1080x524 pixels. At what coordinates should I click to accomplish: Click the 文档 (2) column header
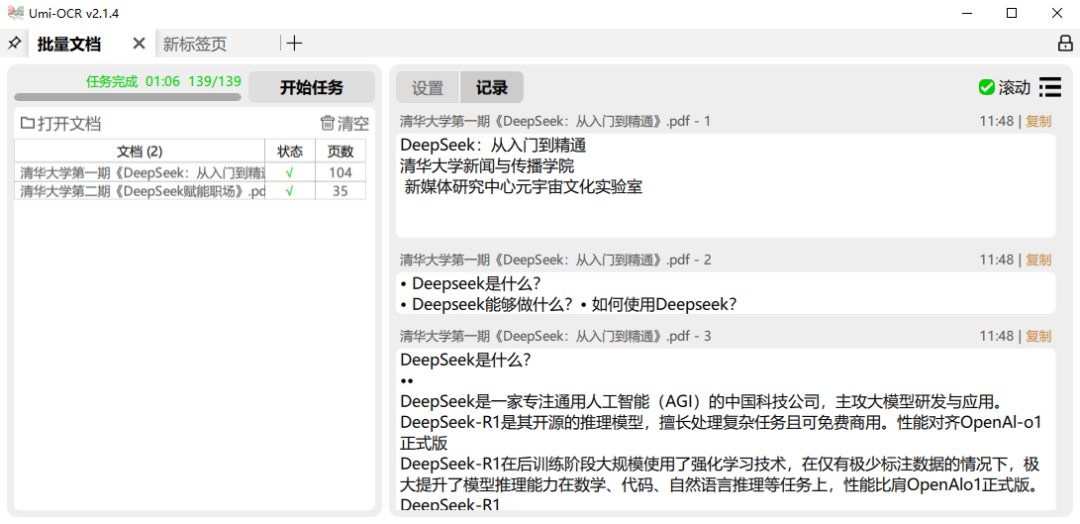click(x=139, y=151)
